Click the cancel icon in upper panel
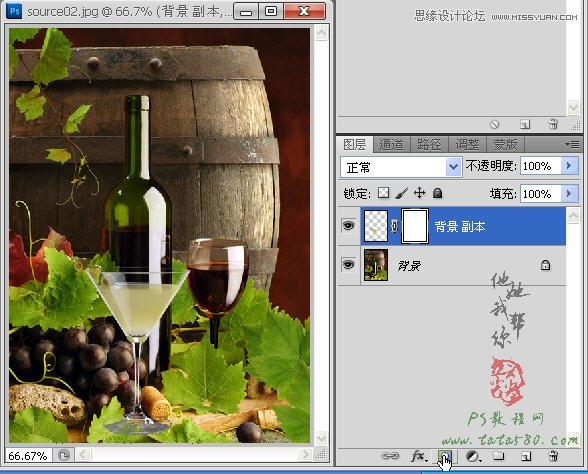 coord(494,124)
